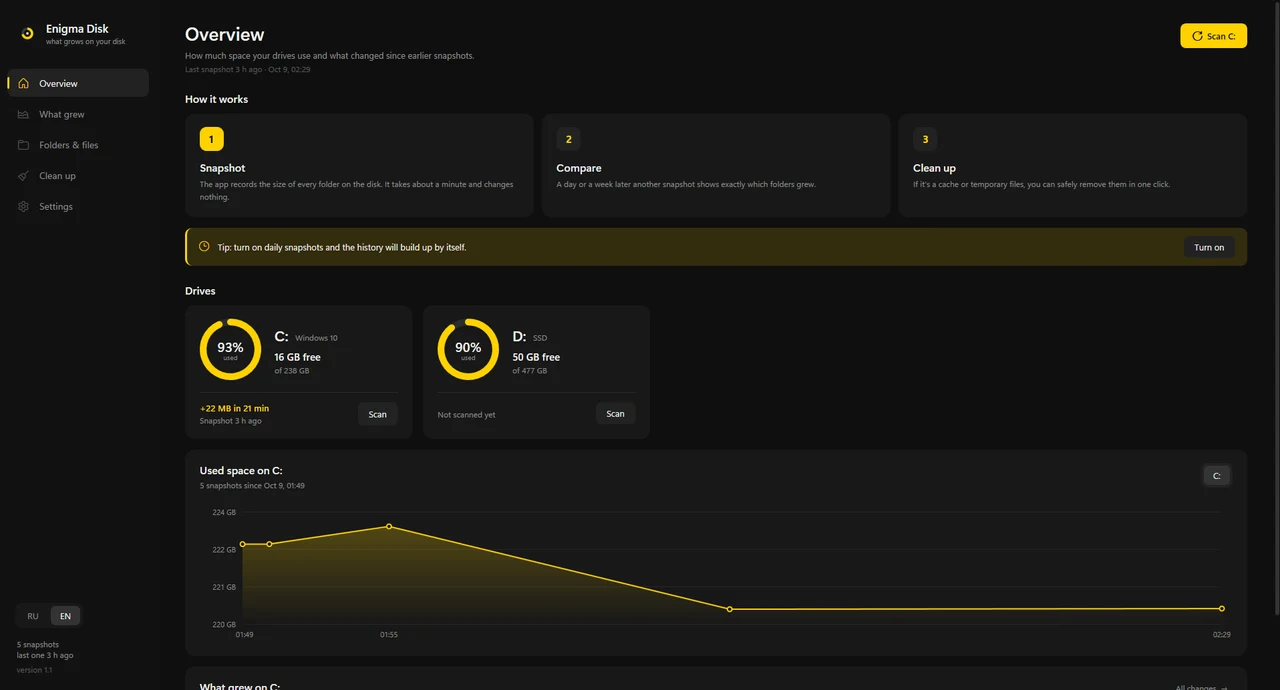Viewport: 1280px width, 690px height.
Task: Click the "16 GB free" value
Action: point(297,357)
